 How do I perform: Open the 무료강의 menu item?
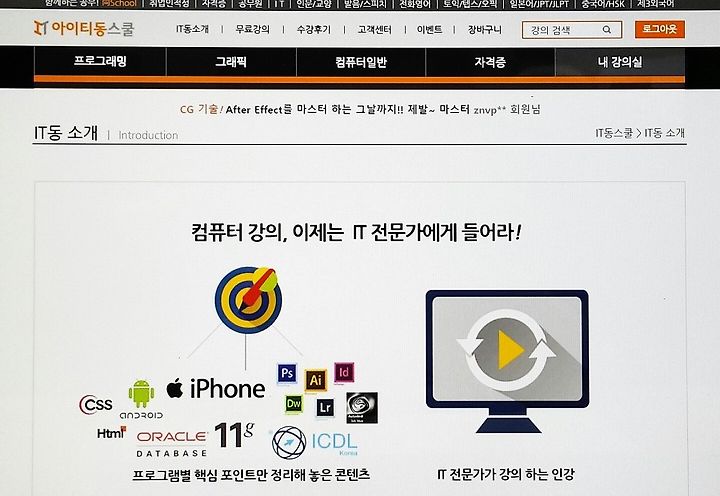(x=253, y=29)
